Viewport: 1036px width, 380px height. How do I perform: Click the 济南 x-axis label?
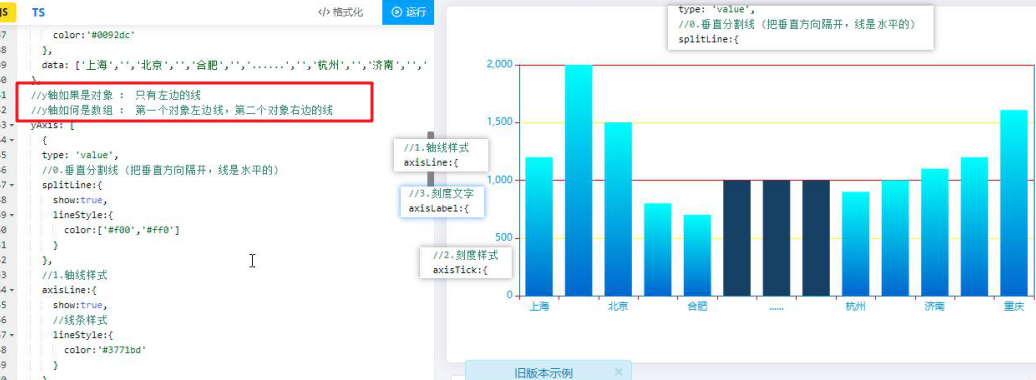pyautogui.click(x=935, y=307)
